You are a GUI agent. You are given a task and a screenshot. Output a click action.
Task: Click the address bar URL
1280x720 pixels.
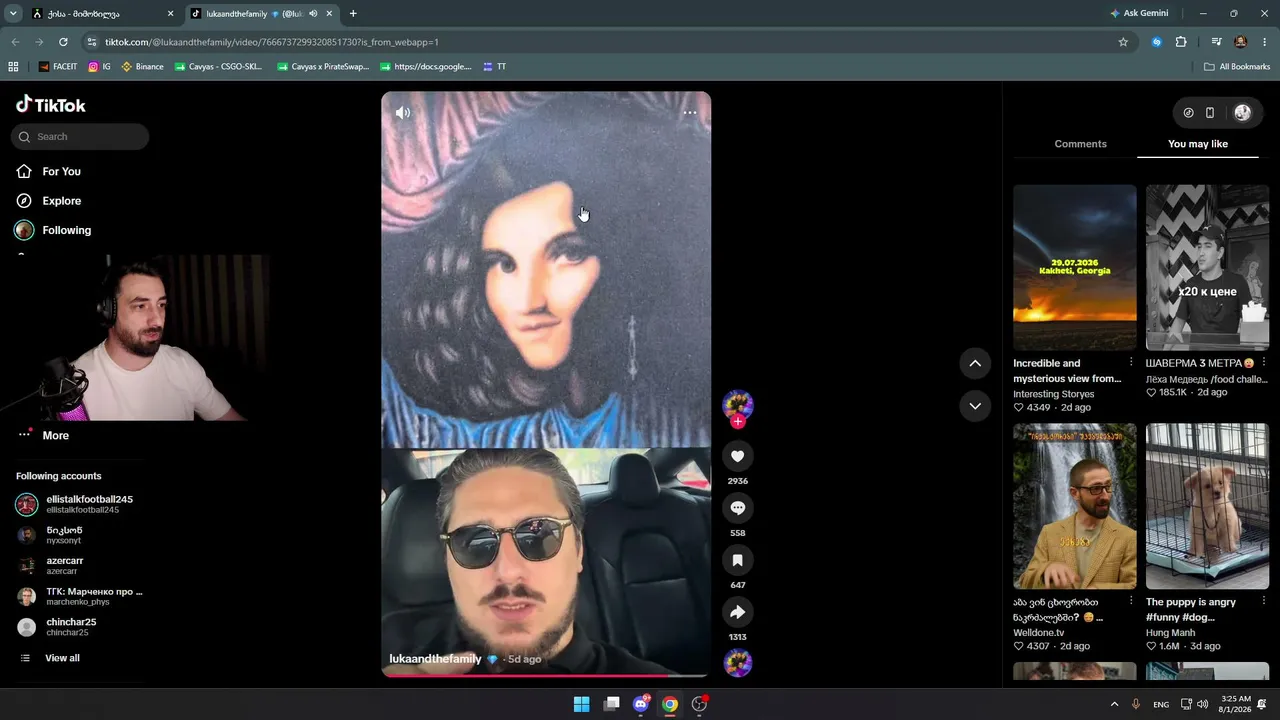272,42
